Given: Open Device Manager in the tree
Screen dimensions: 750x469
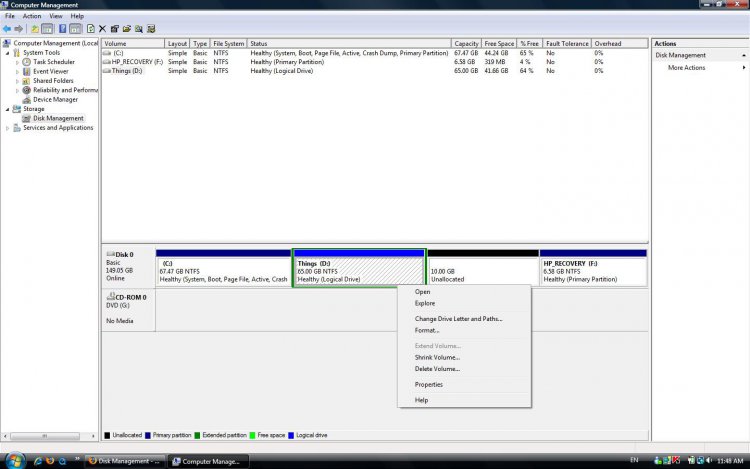Looking at the screenshot, I should [x=55, y=99].
